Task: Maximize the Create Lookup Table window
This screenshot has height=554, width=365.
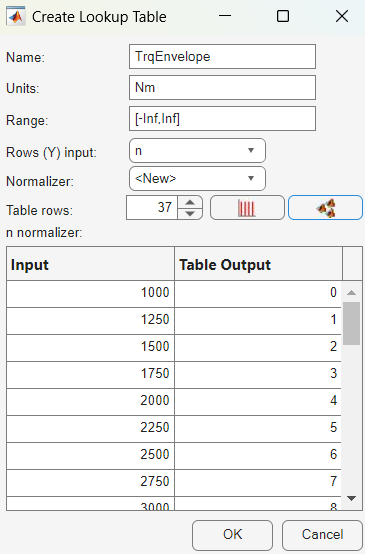Action: (x=283, y=16)
